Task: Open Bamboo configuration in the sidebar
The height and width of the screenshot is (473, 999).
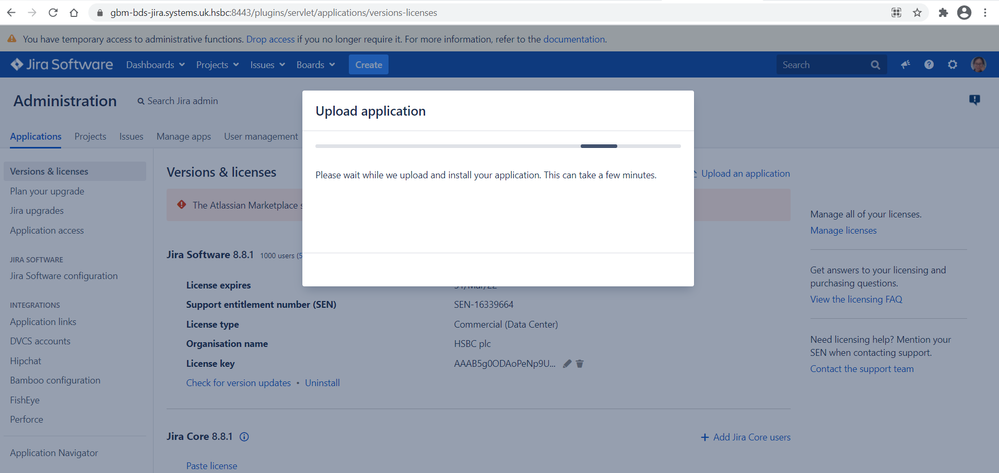Action: click(x=55, y=381)
